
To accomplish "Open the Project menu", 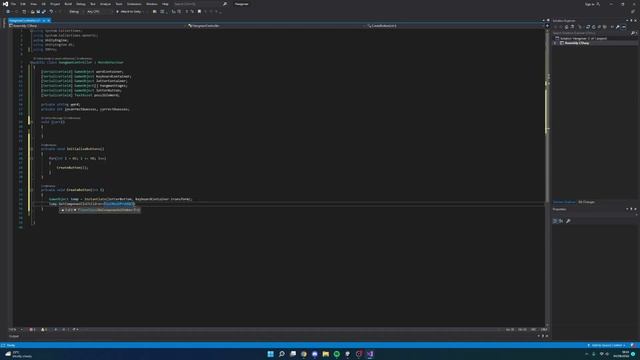I will pos(55,4).
